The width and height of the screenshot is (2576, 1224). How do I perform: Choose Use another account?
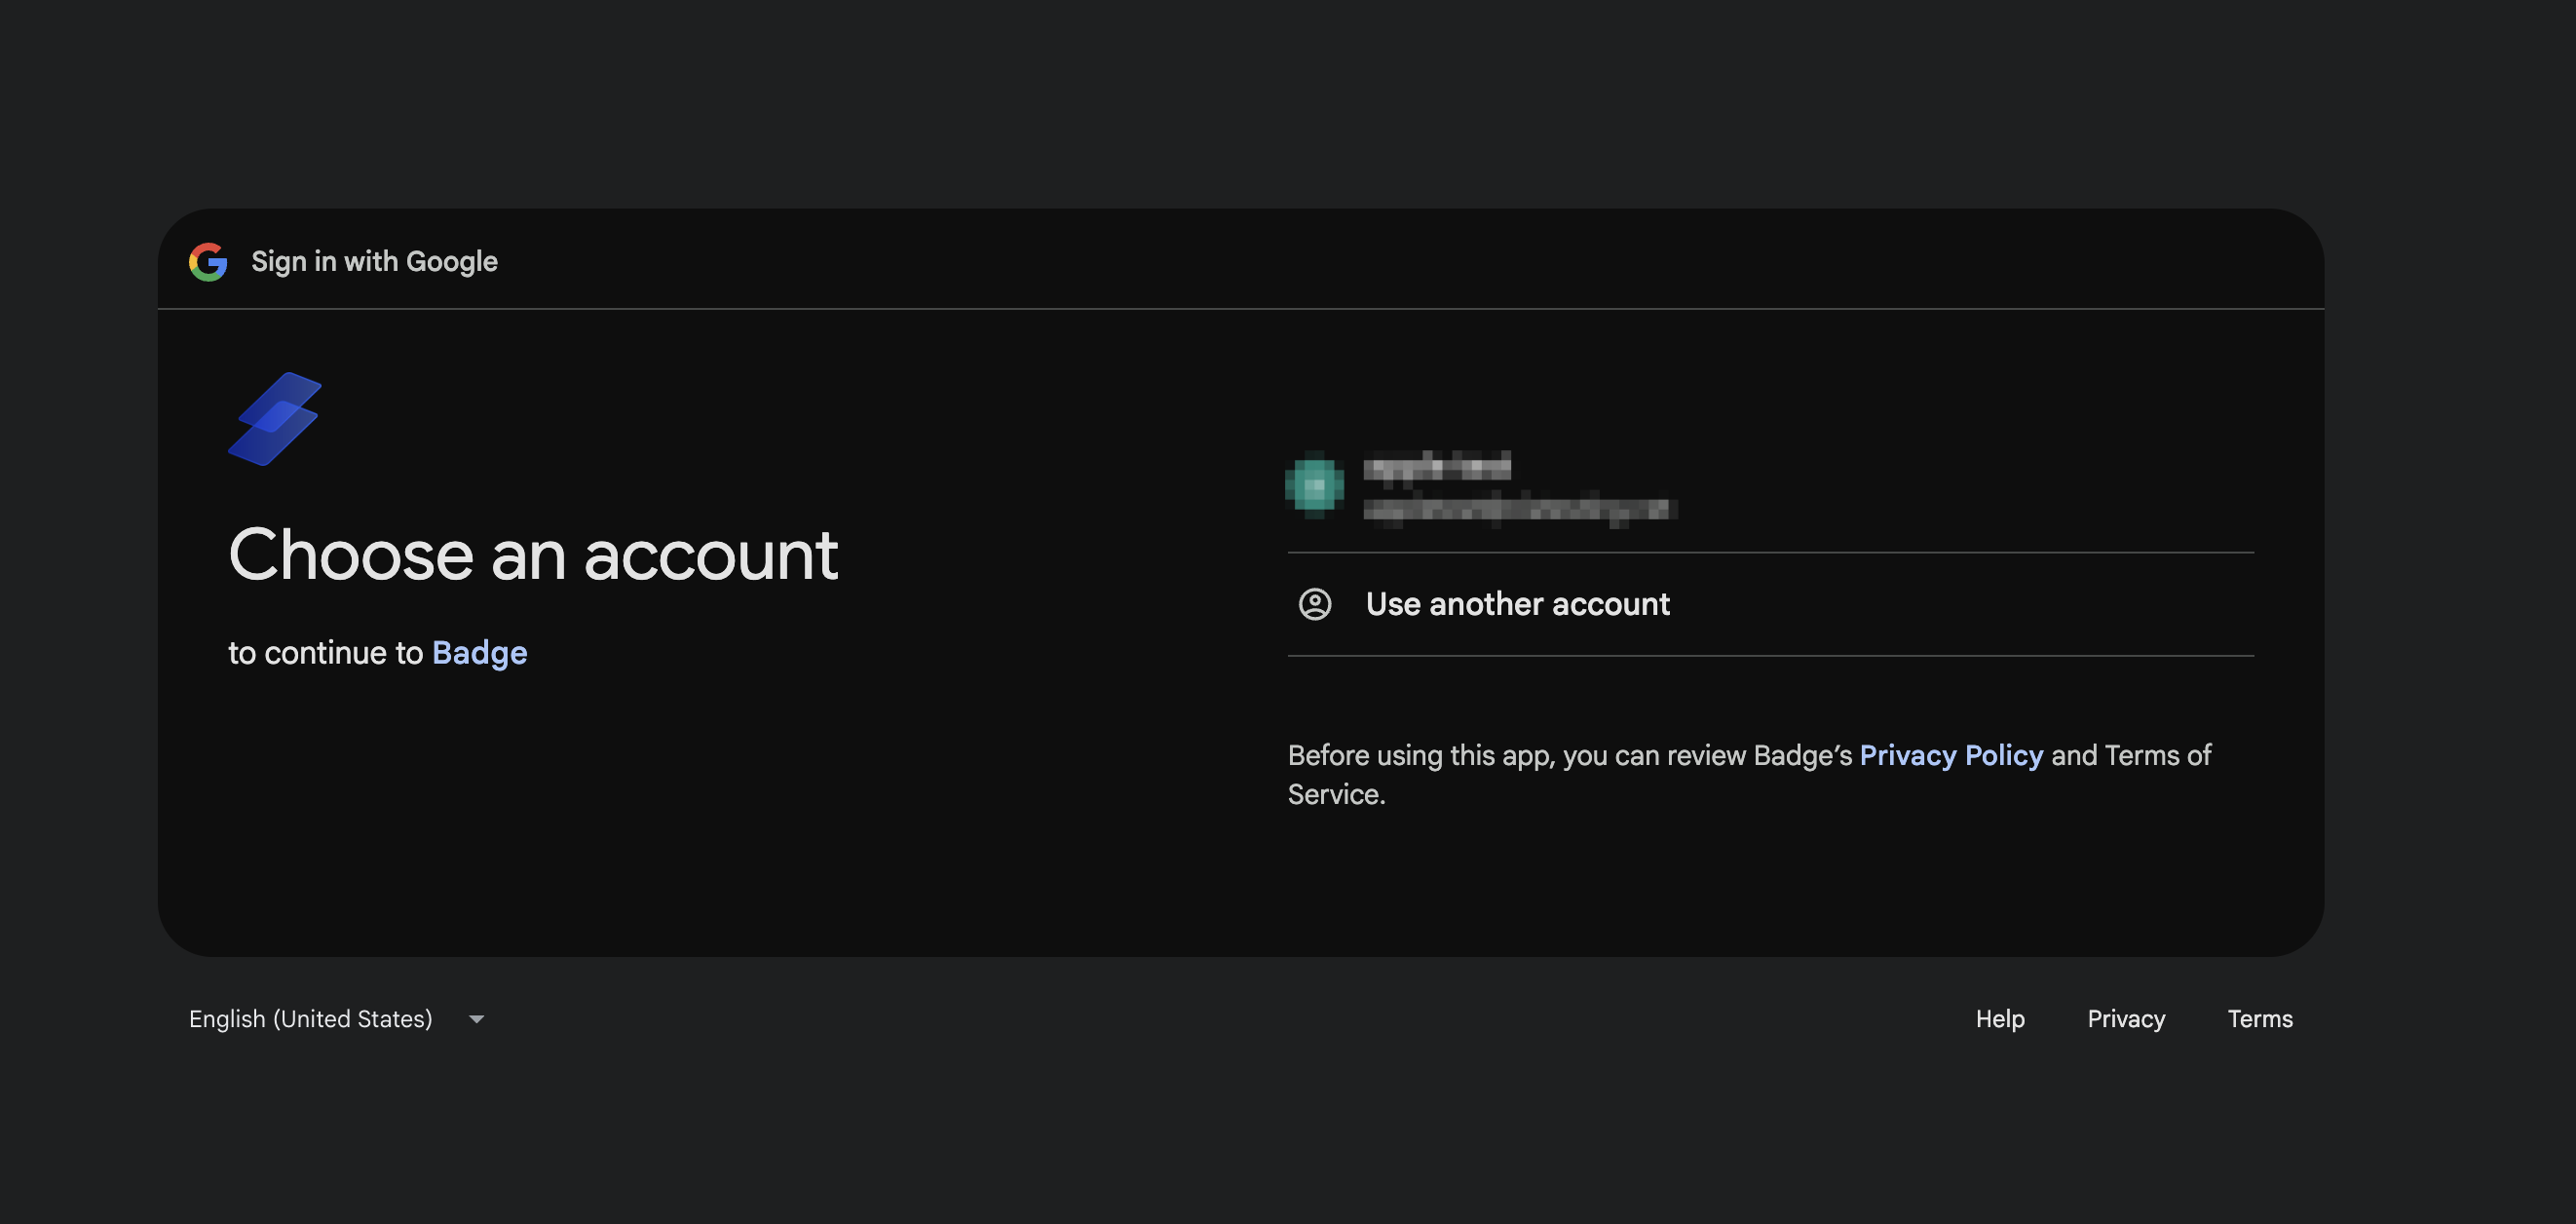[x=1770, y=604]
